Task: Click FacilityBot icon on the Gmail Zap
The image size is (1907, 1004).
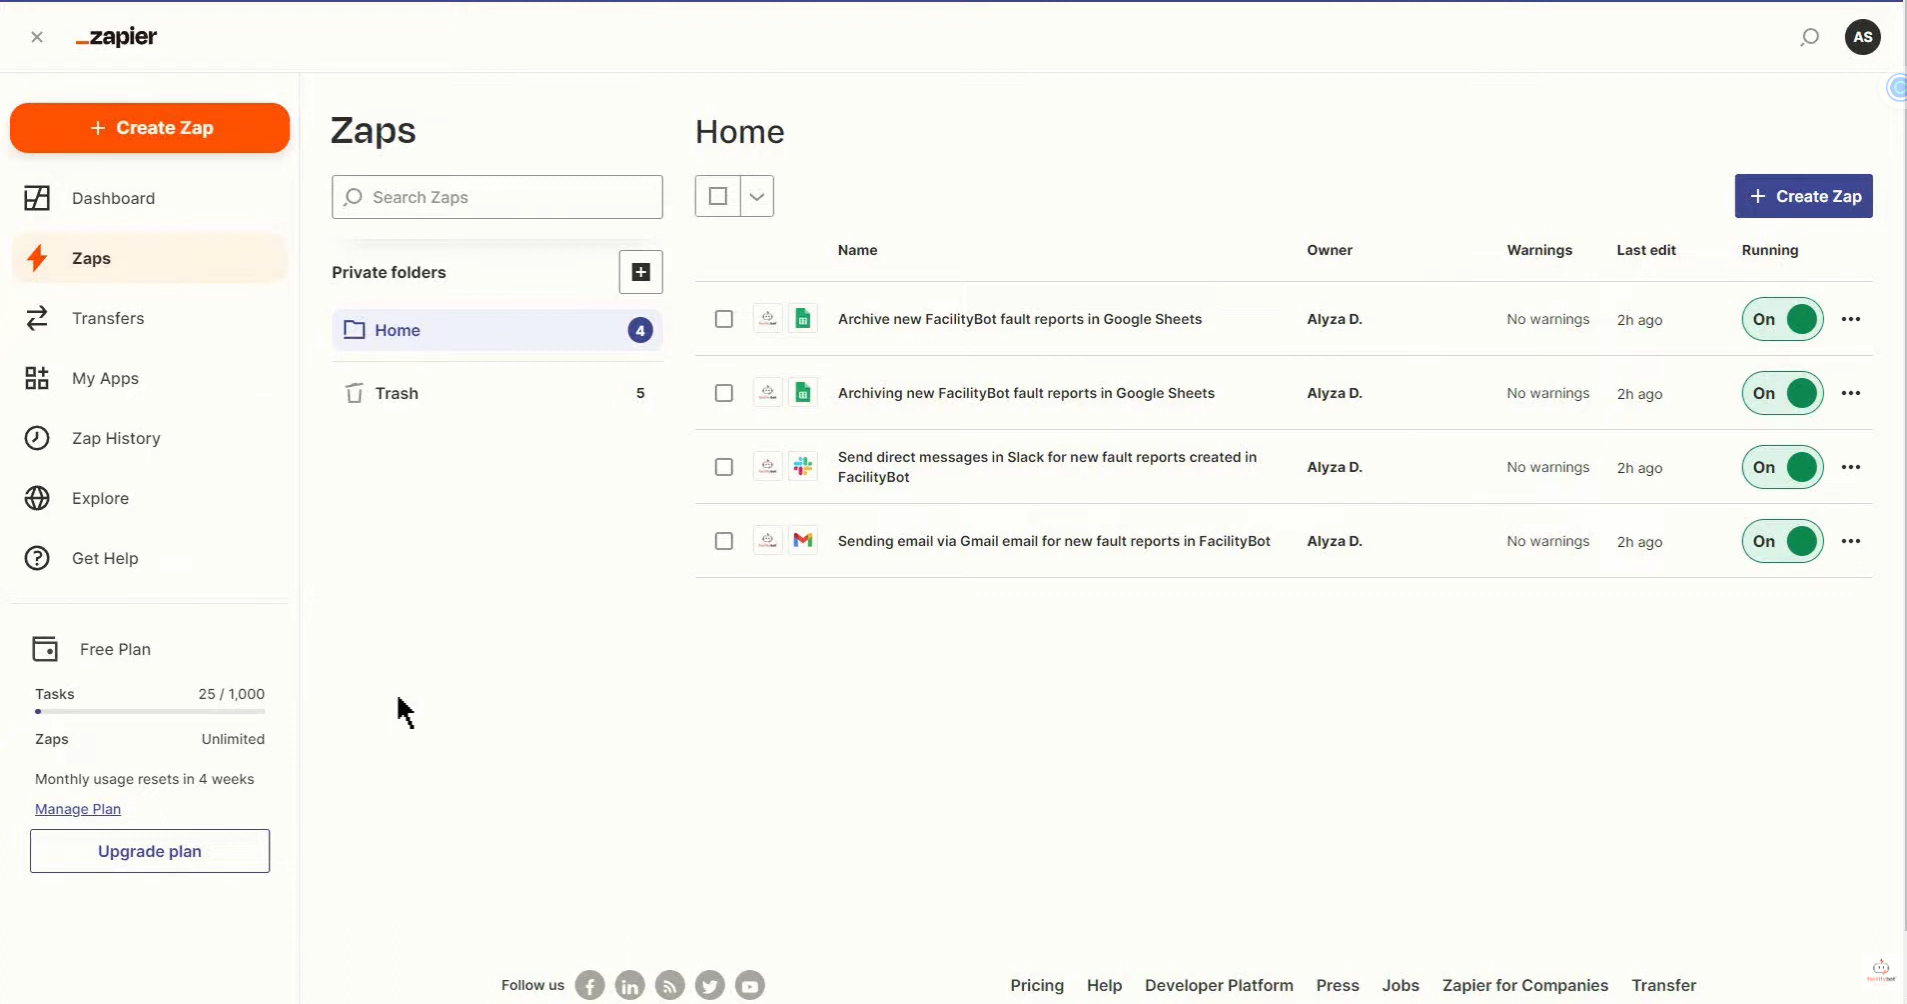Action: (767, 541)
